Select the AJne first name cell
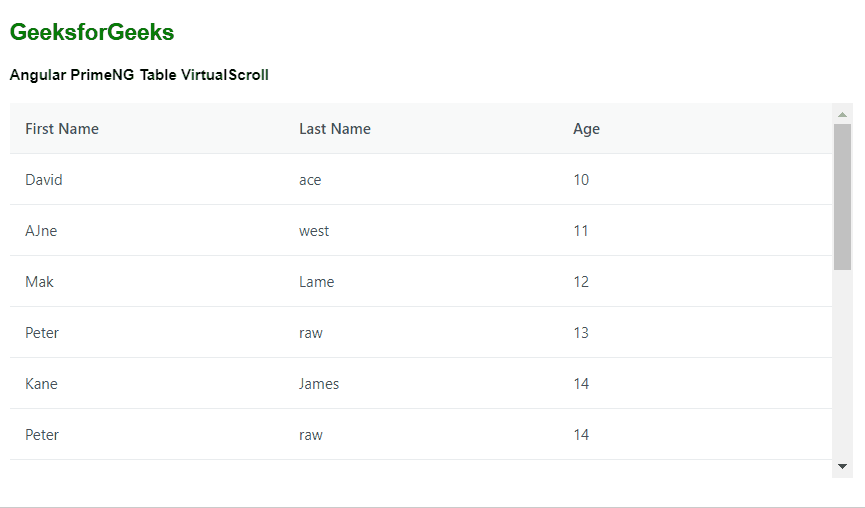The width and height of the screenshot is (865, 508). click(x=41, y=231)
